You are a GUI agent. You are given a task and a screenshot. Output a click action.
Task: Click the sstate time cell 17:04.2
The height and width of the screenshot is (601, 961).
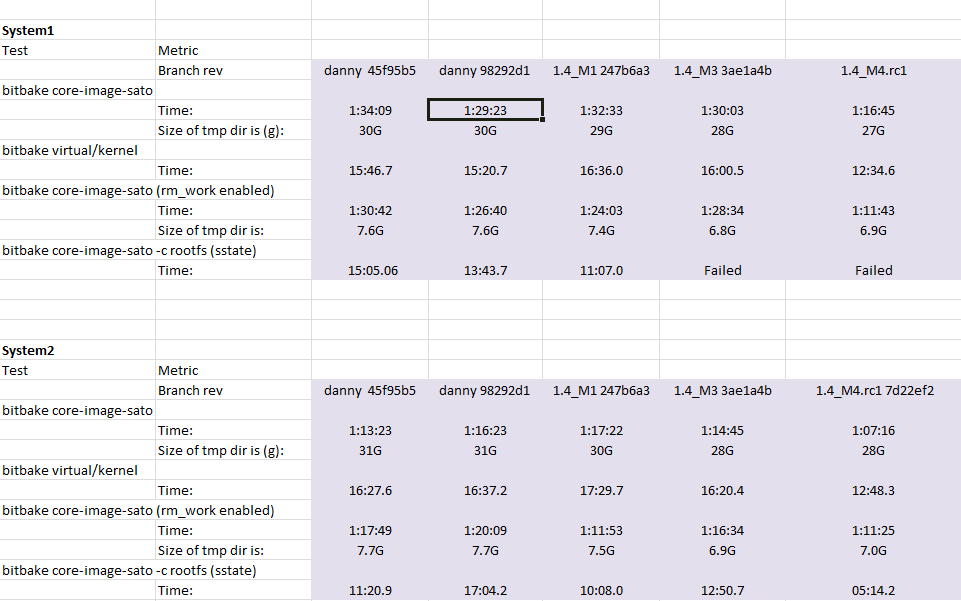pos(485,590)
